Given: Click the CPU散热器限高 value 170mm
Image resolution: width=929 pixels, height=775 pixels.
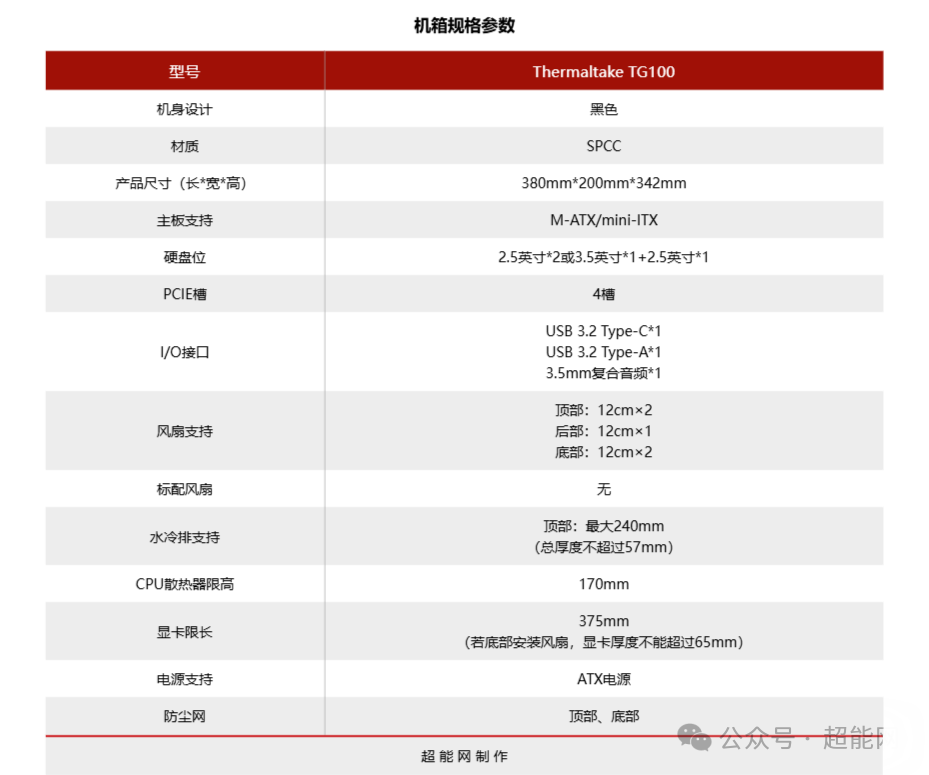Looking at the screenshot, I should click(602, 583).
